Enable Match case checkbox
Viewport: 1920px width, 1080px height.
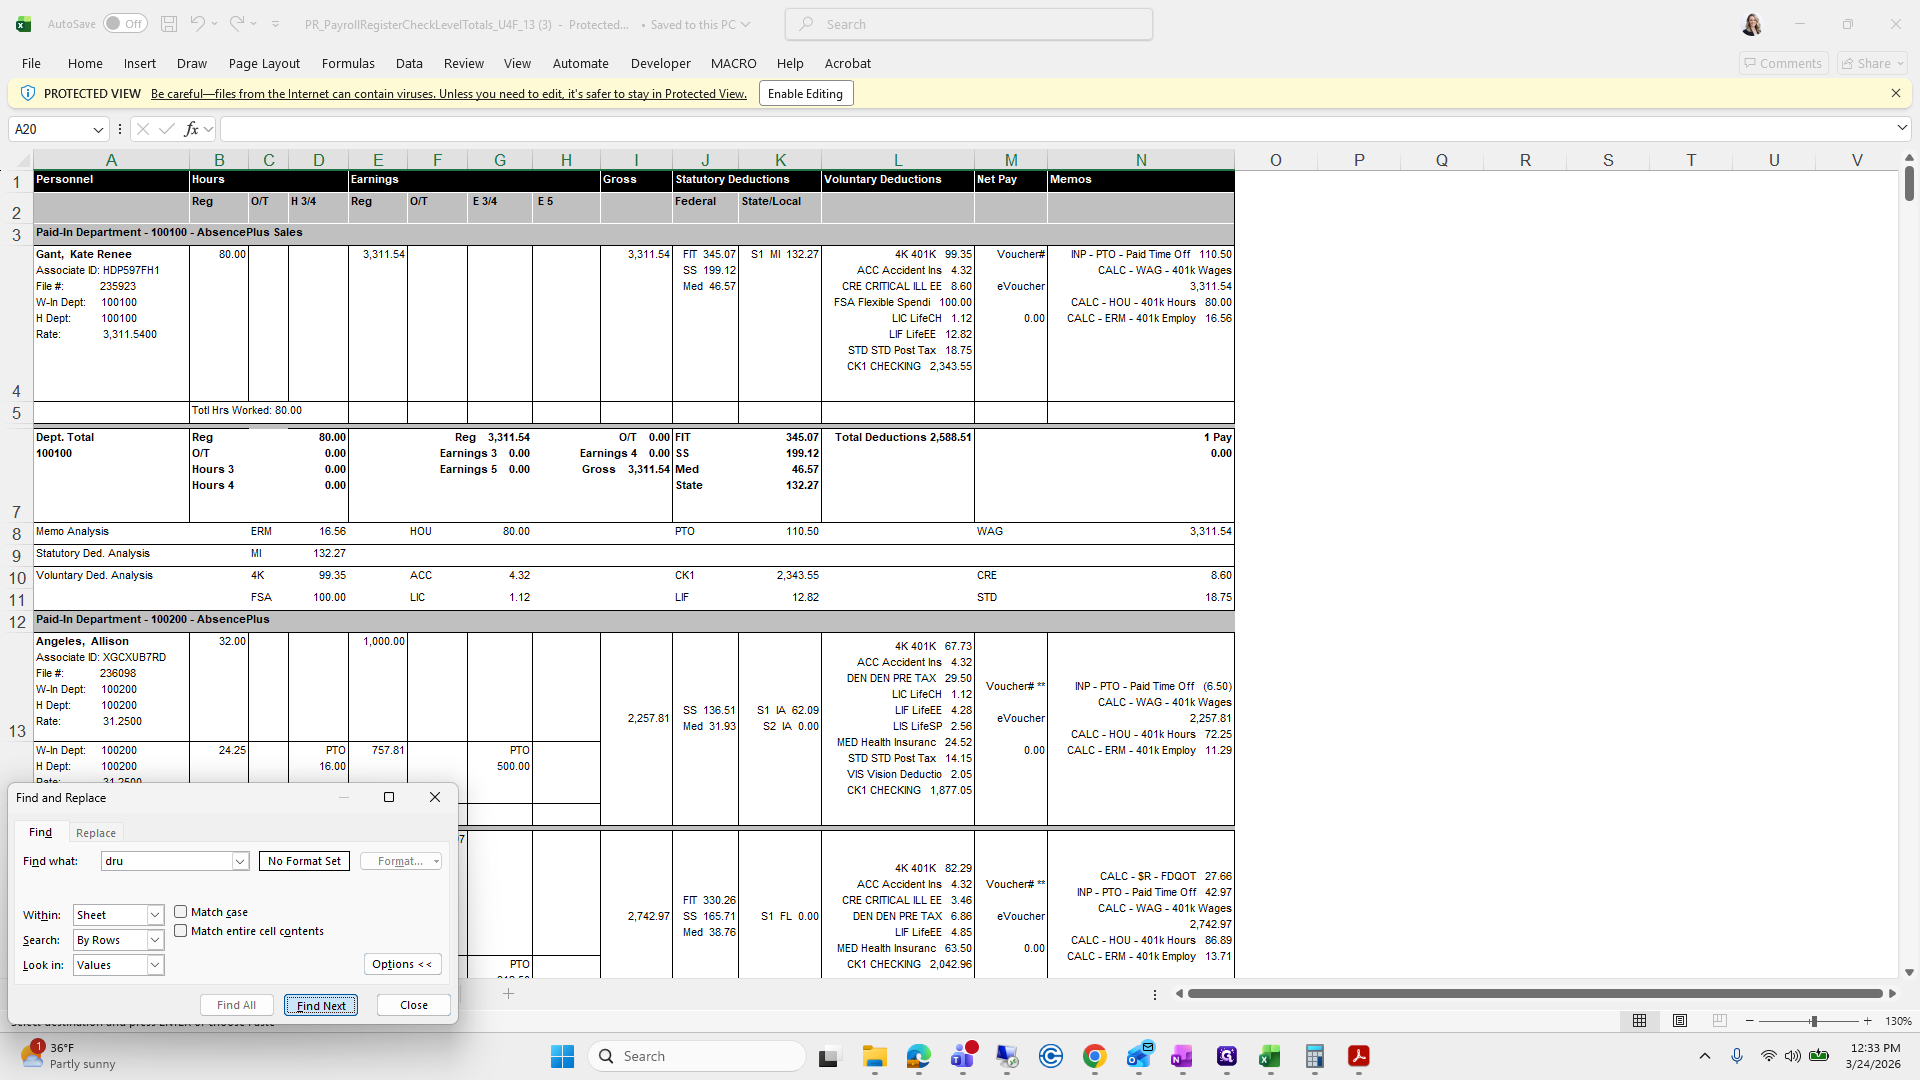click(x=181, y=912)
